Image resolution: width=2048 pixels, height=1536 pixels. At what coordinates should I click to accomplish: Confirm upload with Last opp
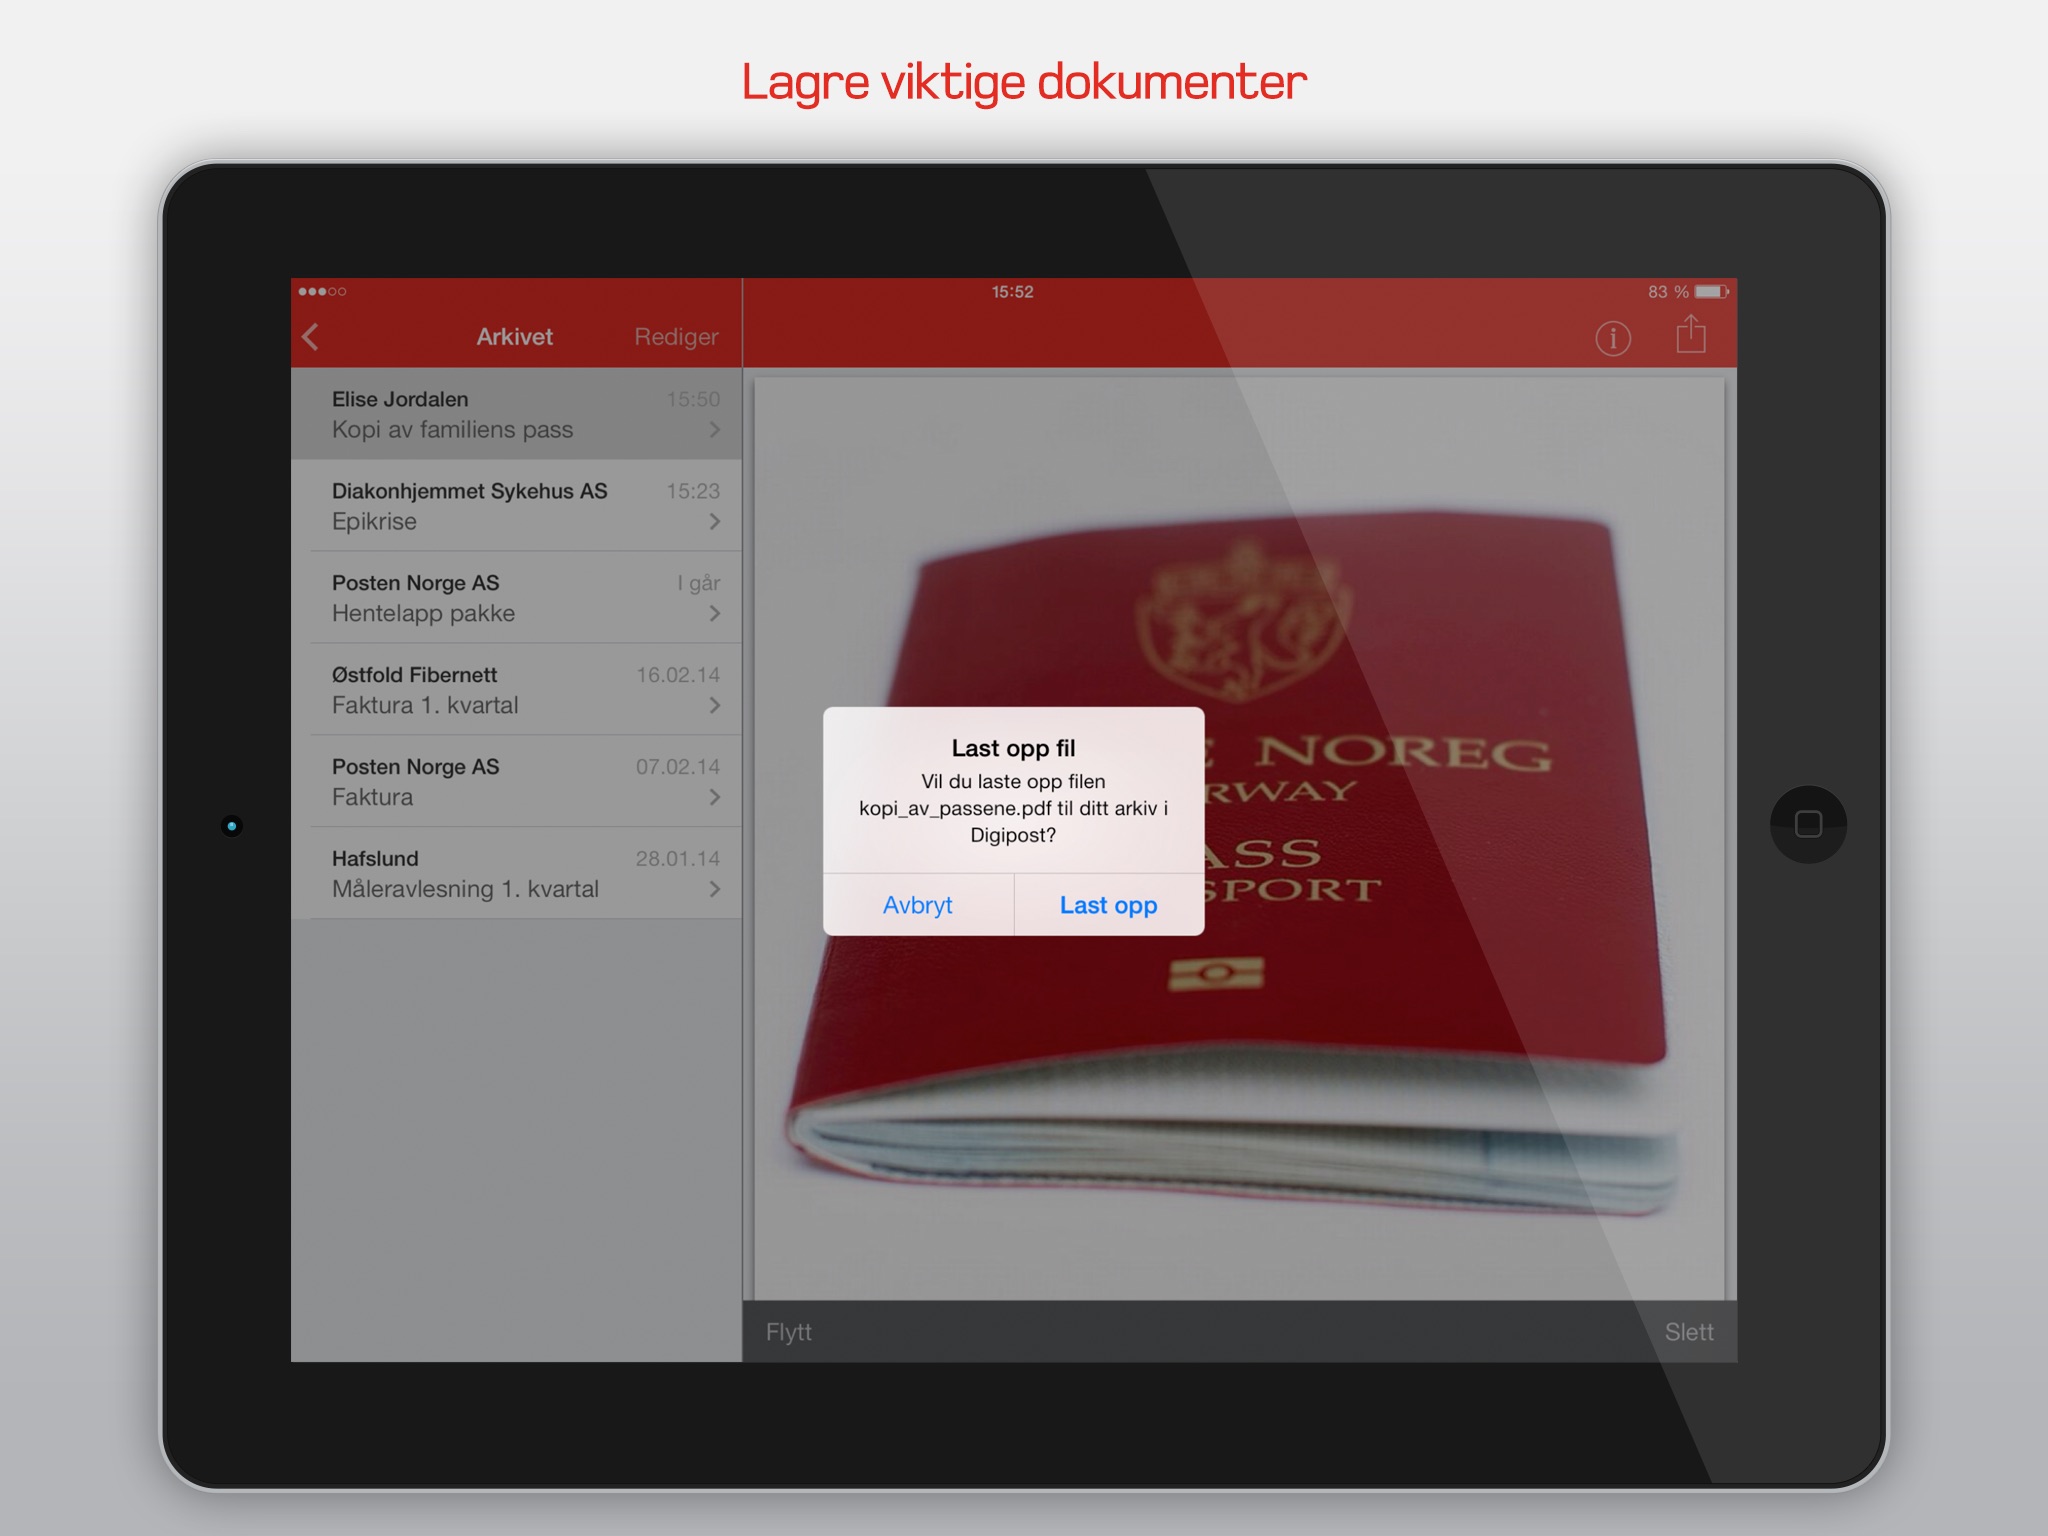1109,905
